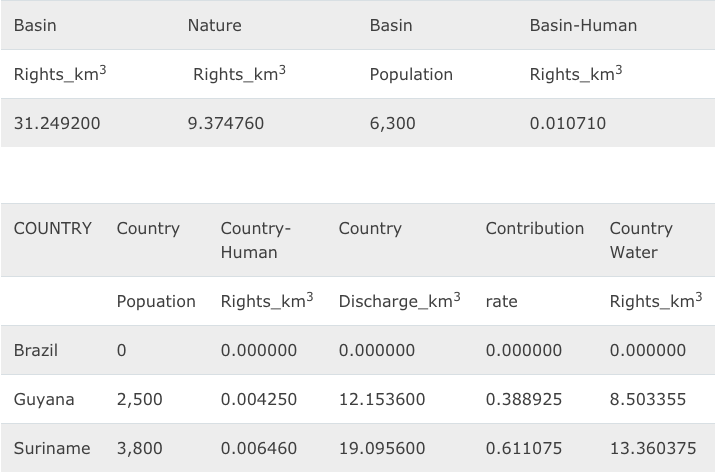The height and width of the screenshot is (474, 715).
Task: Select Guyana's population value 2,500
Action: pos(139,400)
